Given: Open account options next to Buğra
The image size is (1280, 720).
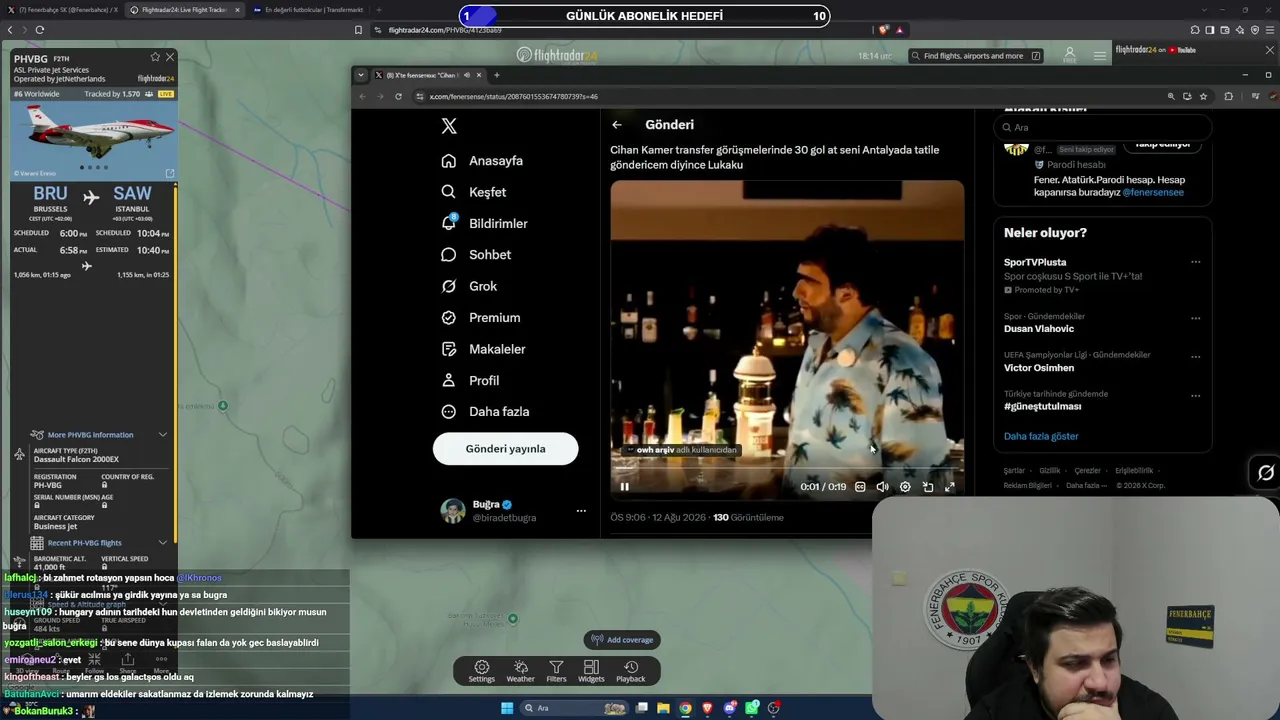Looking at the screenshot, I should coord(581,511).
